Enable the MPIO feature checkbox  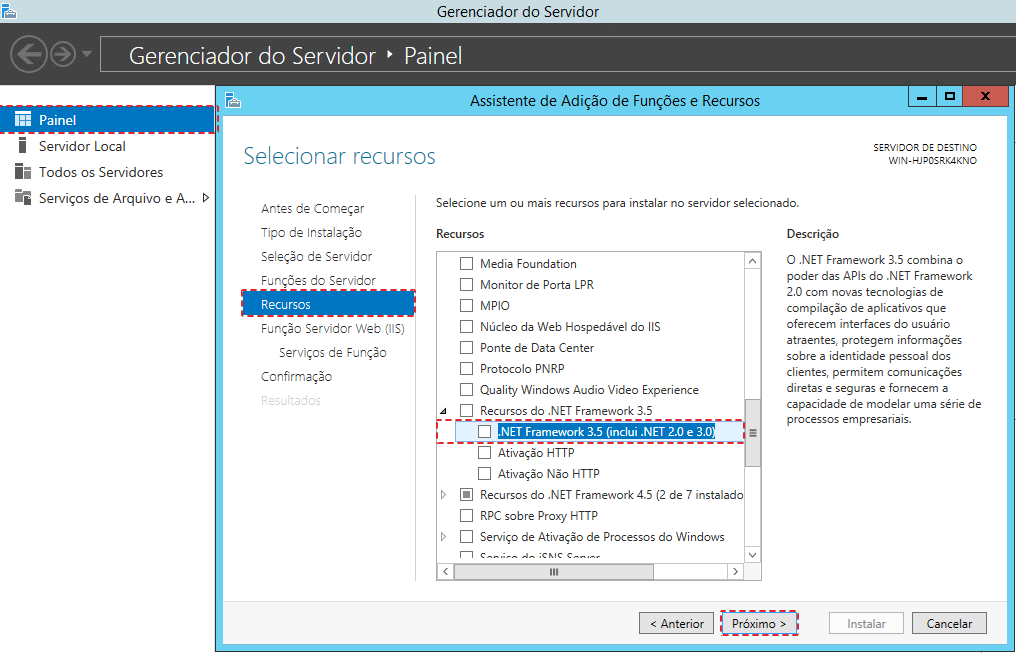click(x=466, y=305)
